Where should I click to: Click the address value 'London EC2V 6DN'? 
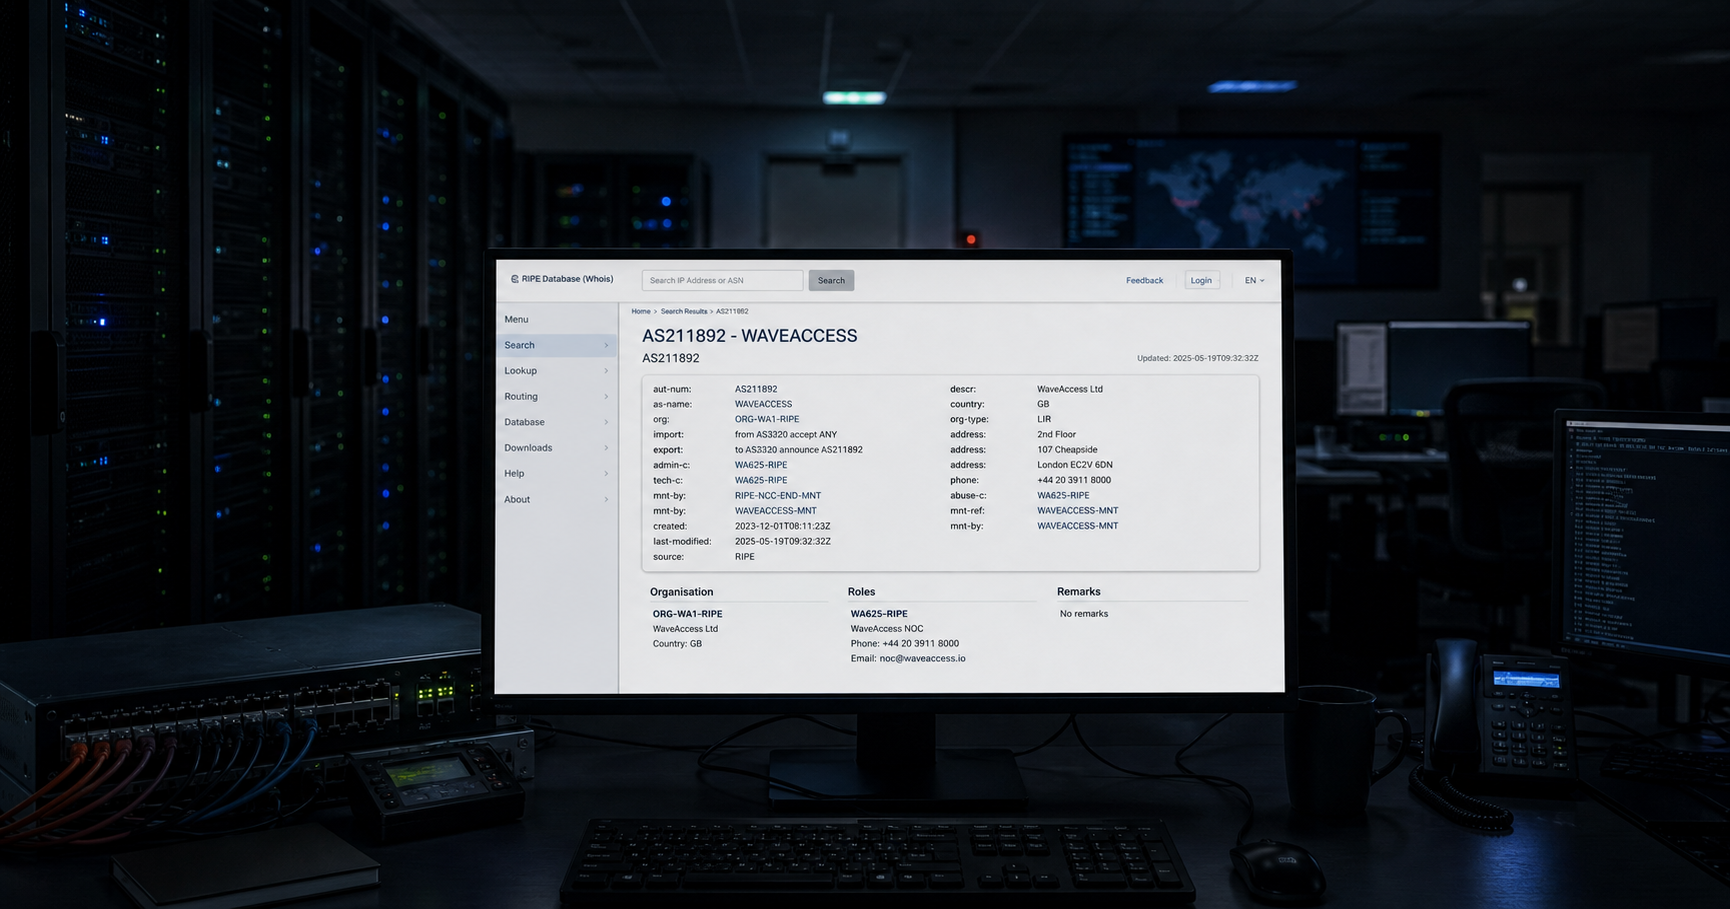point(1075,465)
